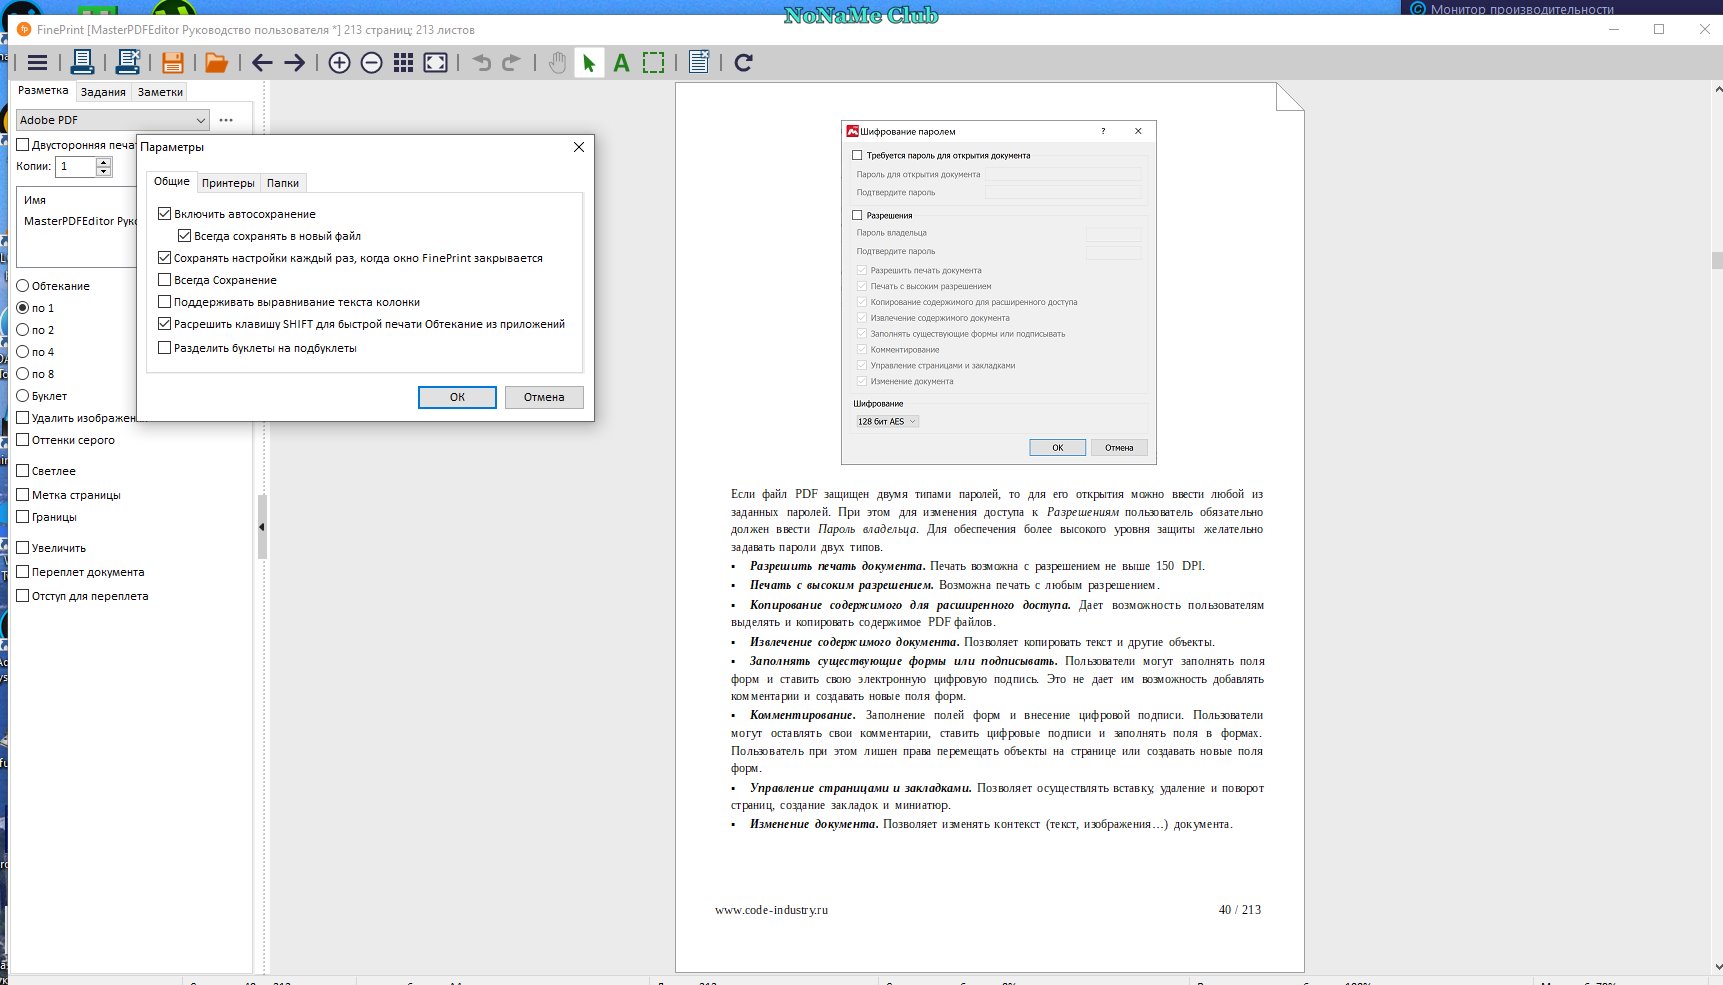The image size is (1723, 985).
Task: Select layout по 4 radio button
Action: (23, 352)
